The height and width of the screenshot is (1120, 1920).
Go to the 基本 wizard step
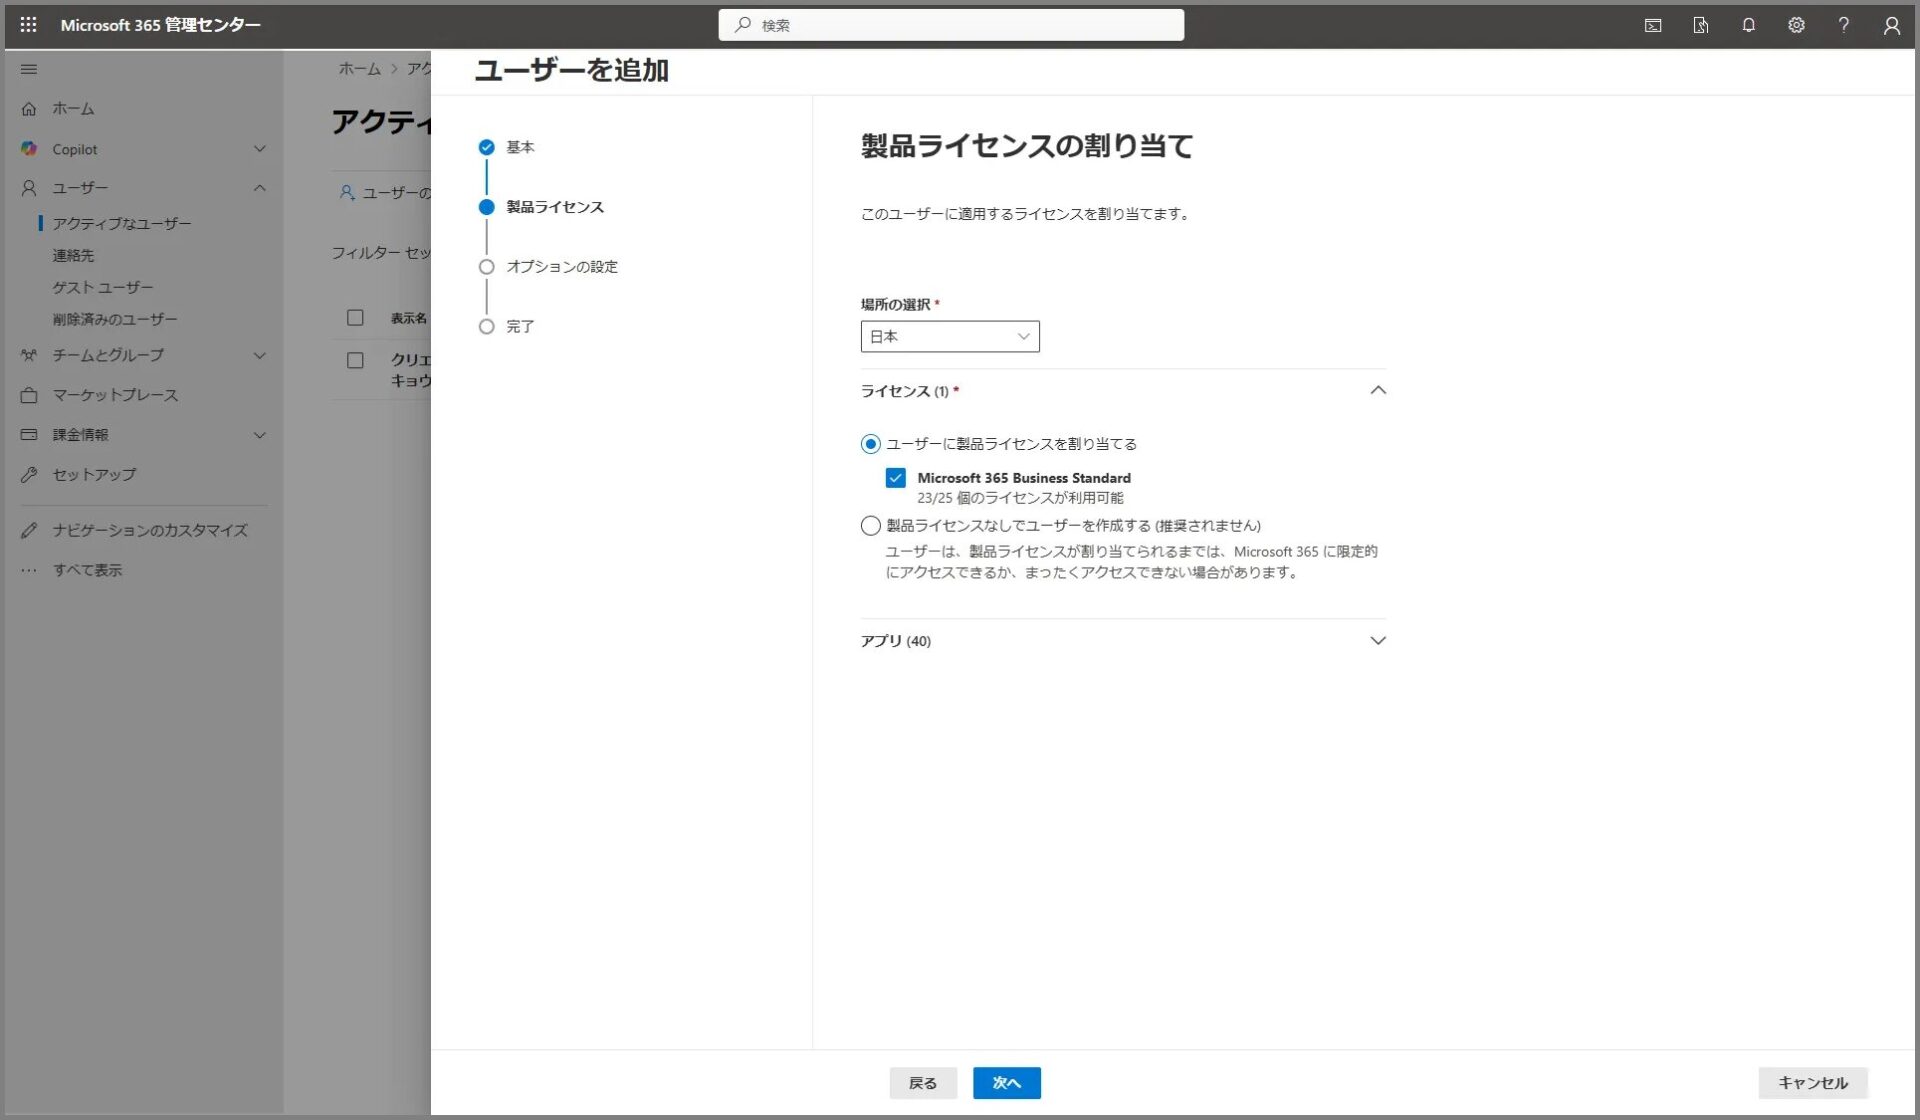tap(519, 147)
